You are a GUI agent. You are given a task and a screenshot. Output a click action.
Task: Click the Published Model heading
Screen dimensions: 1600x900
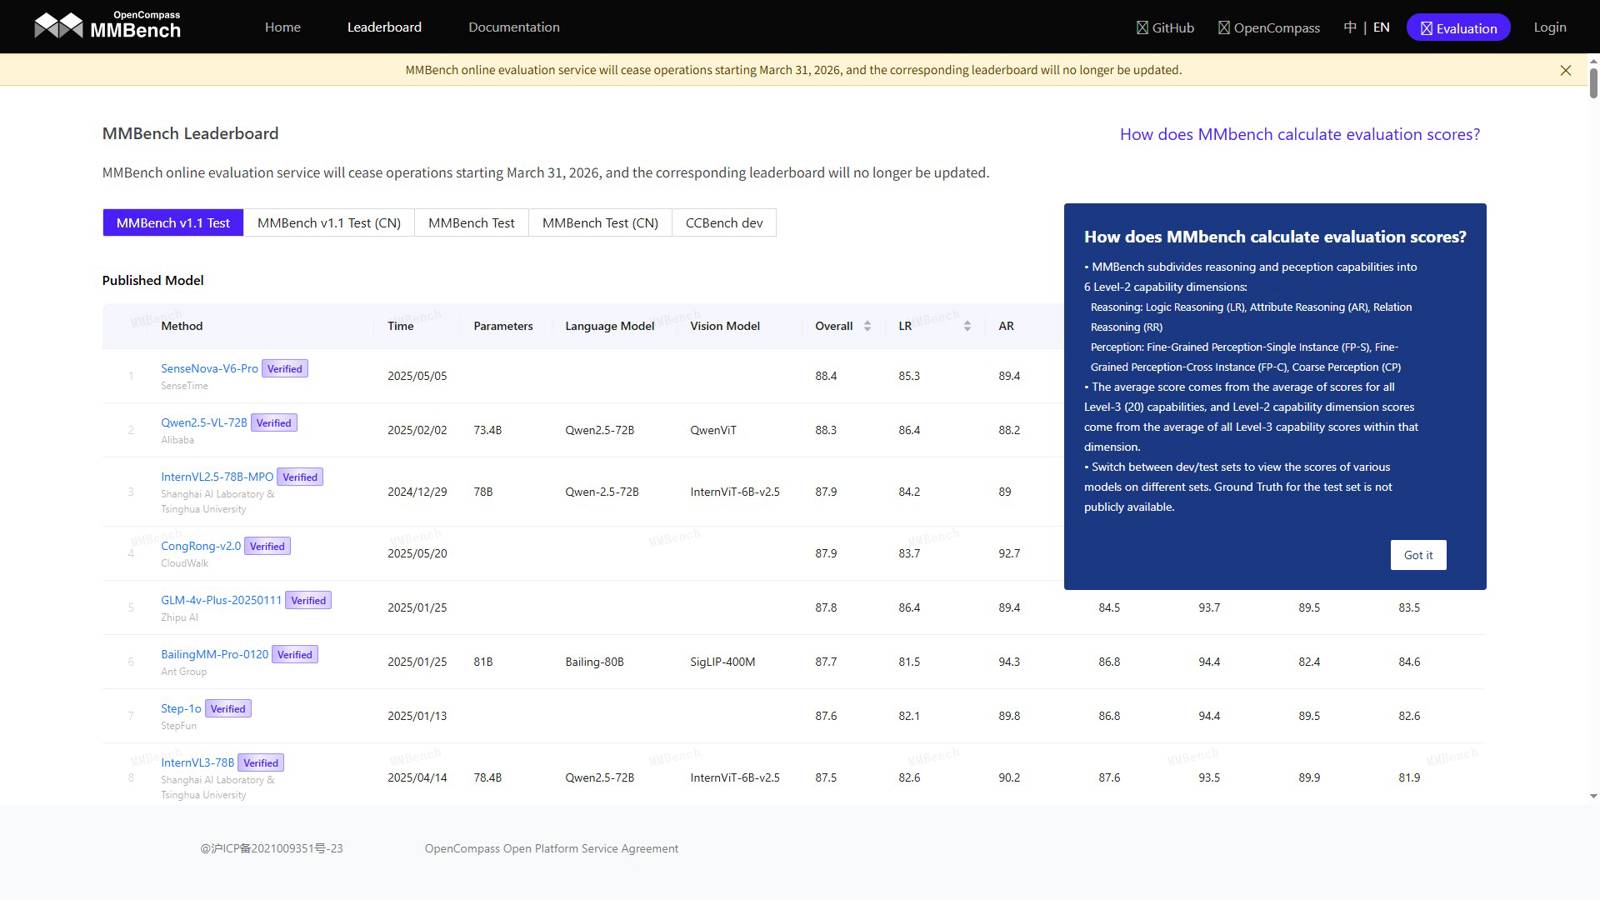click(x=153, y=280)
